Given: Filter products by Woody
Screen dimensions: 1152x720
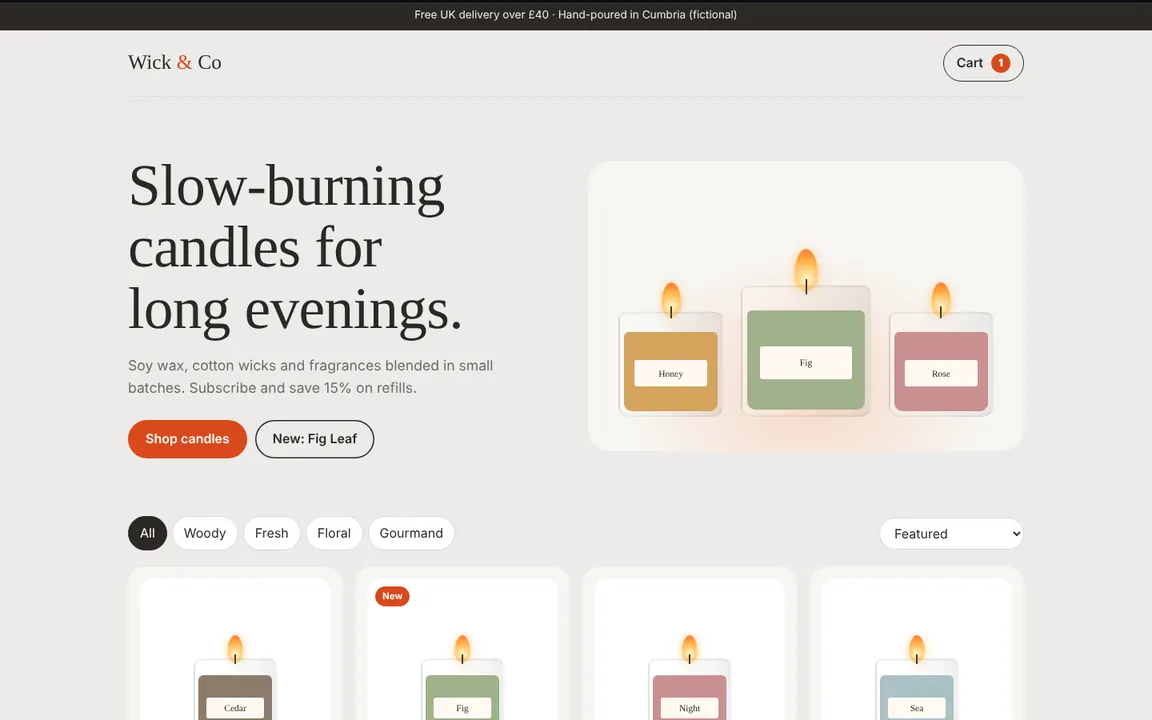Looking at the screenshot, I should pyautogui.click(x=205, y=533).
